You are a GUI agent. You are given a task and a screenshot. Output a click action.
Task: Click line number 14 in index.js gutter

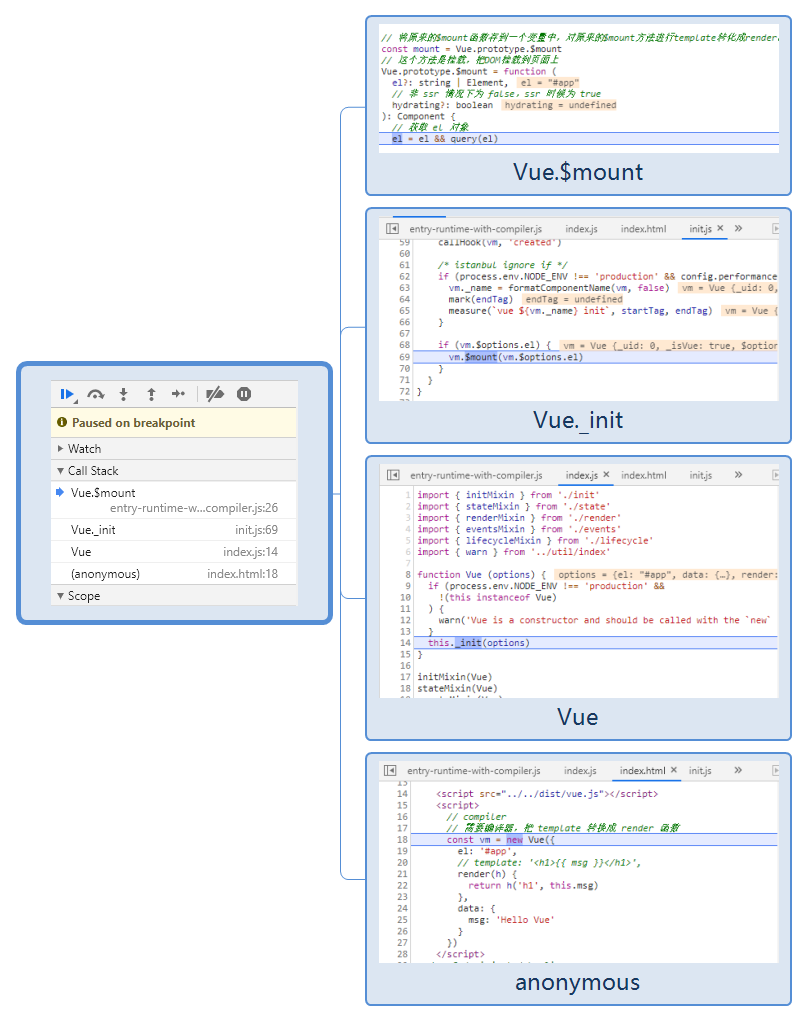(x=405, y=643)
